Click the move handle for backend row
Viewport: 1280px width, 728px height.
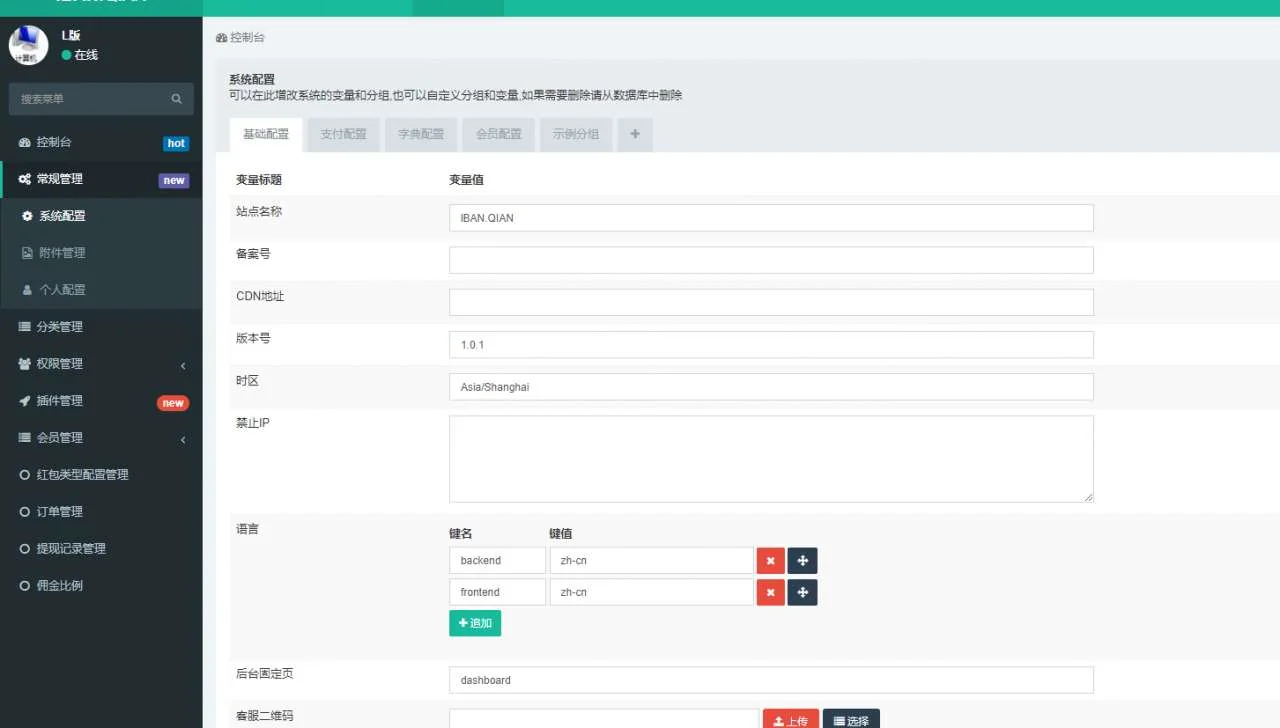pos(802,561)
